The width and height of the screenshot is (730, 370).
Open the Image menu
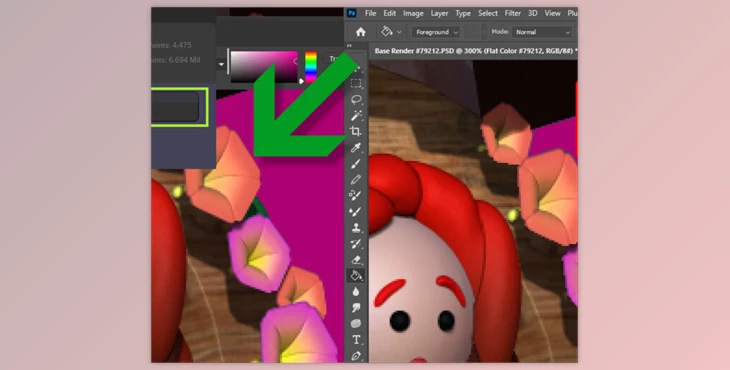click(x=413, y=13)
